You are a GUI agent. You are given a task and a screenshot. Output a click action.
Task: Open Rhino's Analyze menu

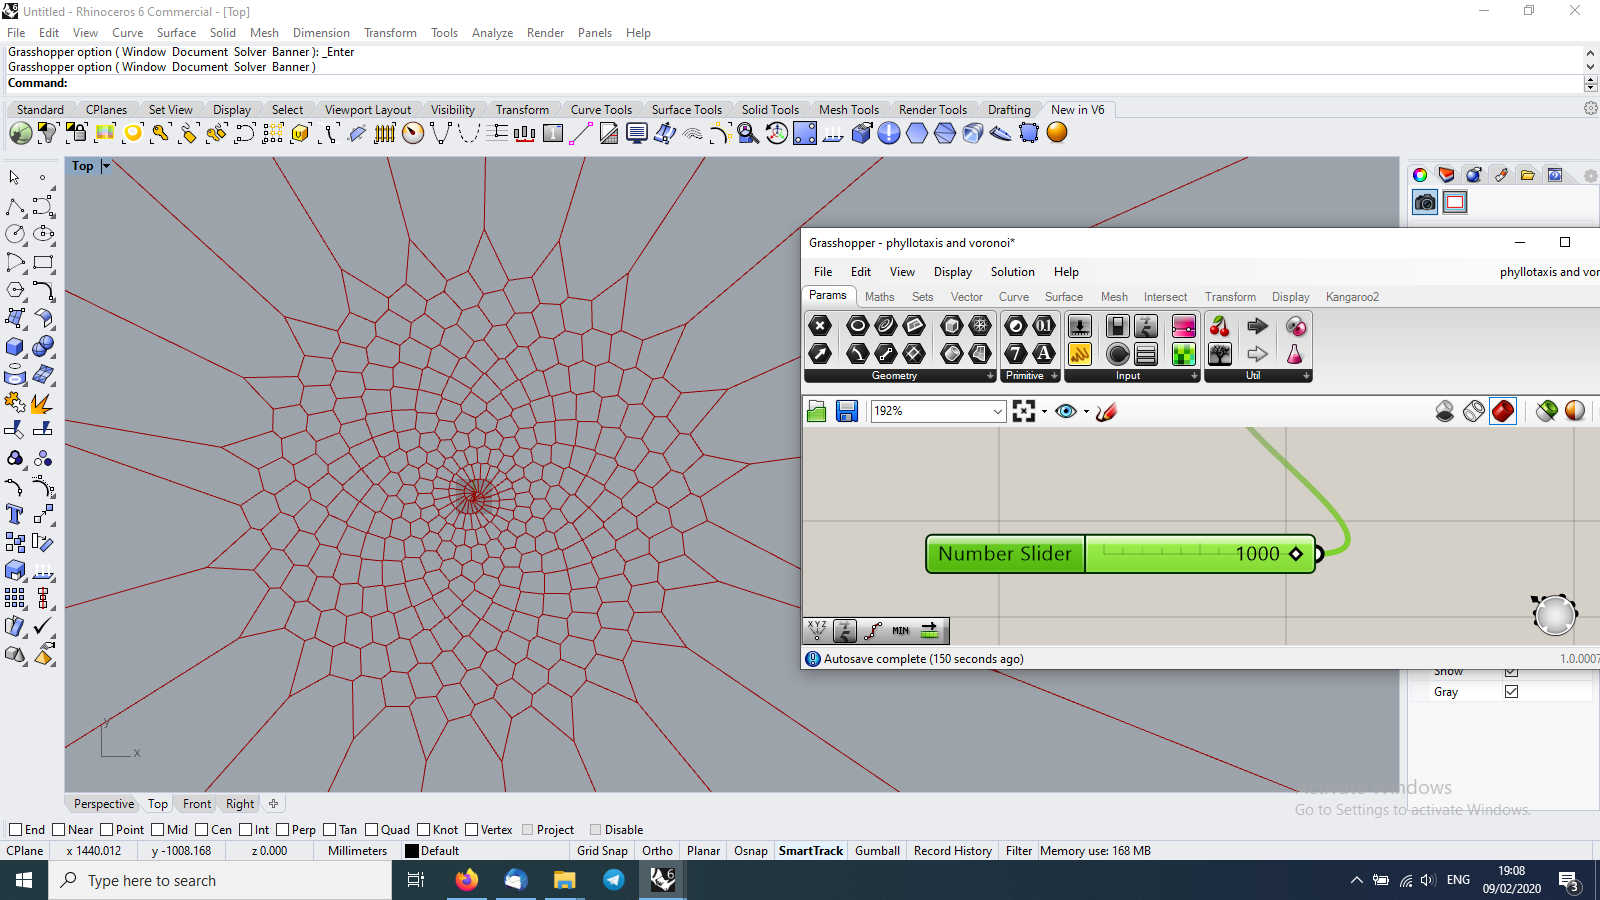[x=492, y=33]
